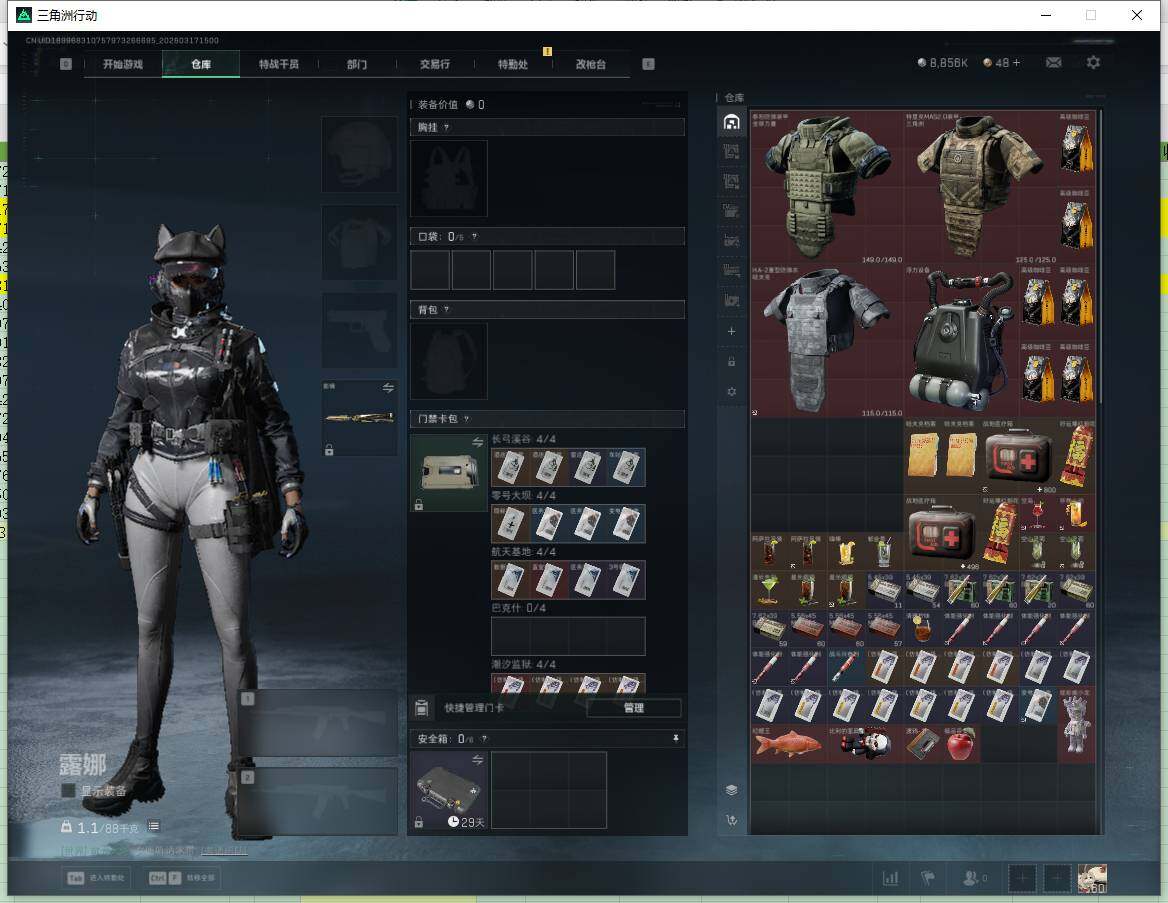
Task: Click the swap icon on key card case
Action: (x=477, y=443)
